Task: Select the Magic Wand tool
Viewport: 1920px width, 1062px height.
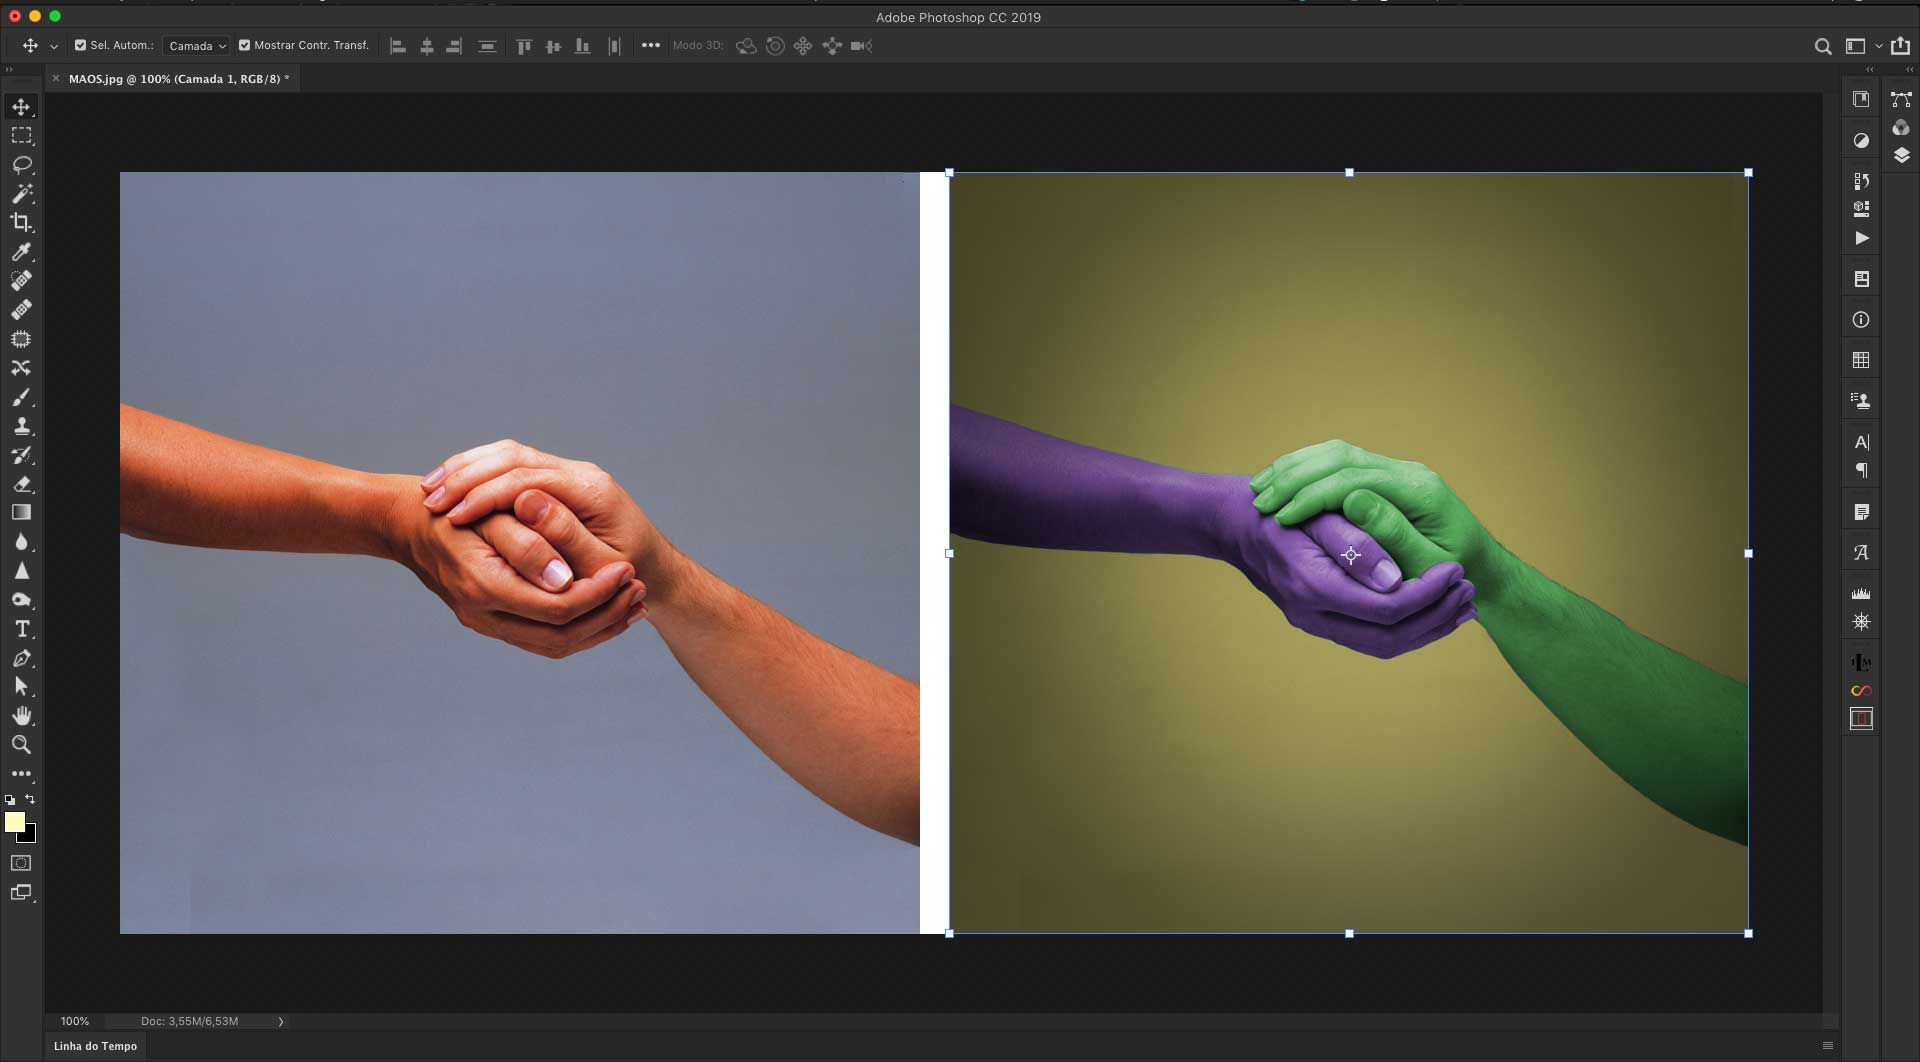Action: 21,193
